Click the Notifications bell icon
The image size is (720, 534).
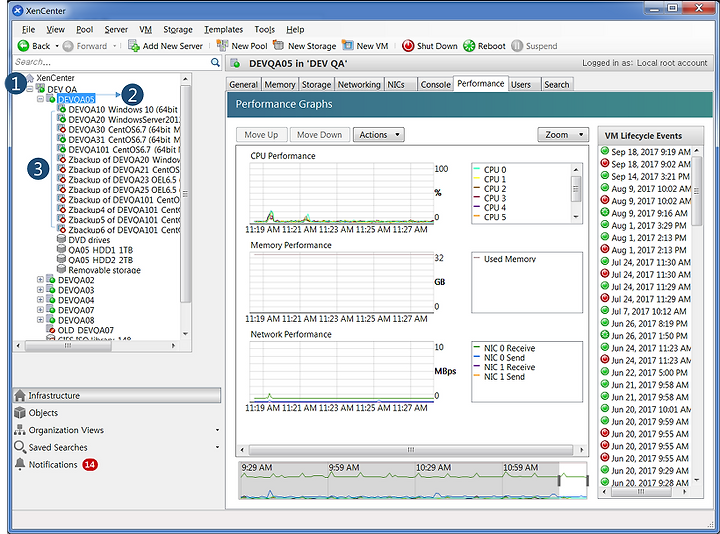(20, 464)
